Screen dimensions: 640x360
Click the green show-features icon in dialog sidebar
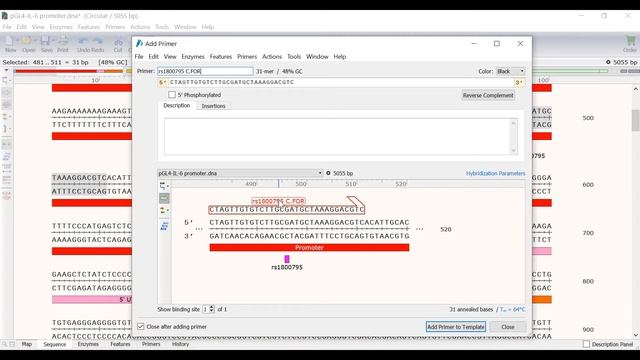pyautogui.click(x=164, y=198)
